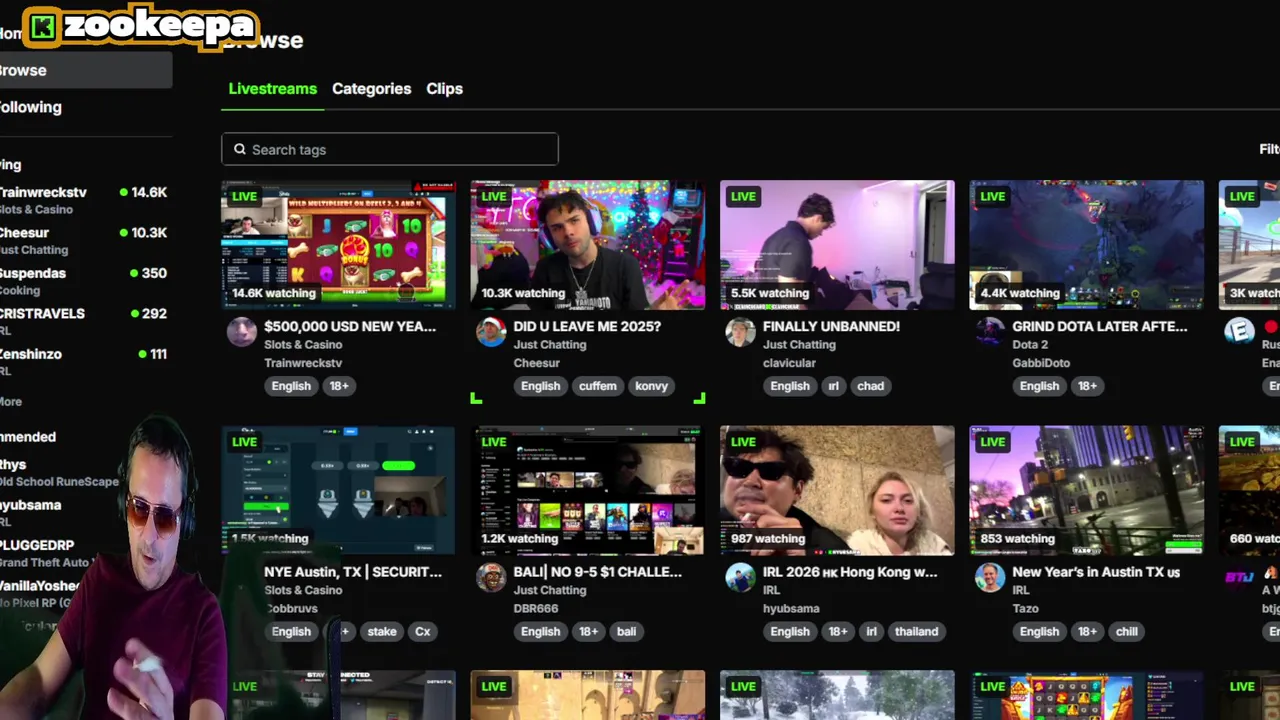Select the stake tag on Cobbruvs stream

[x=382, y=631]
